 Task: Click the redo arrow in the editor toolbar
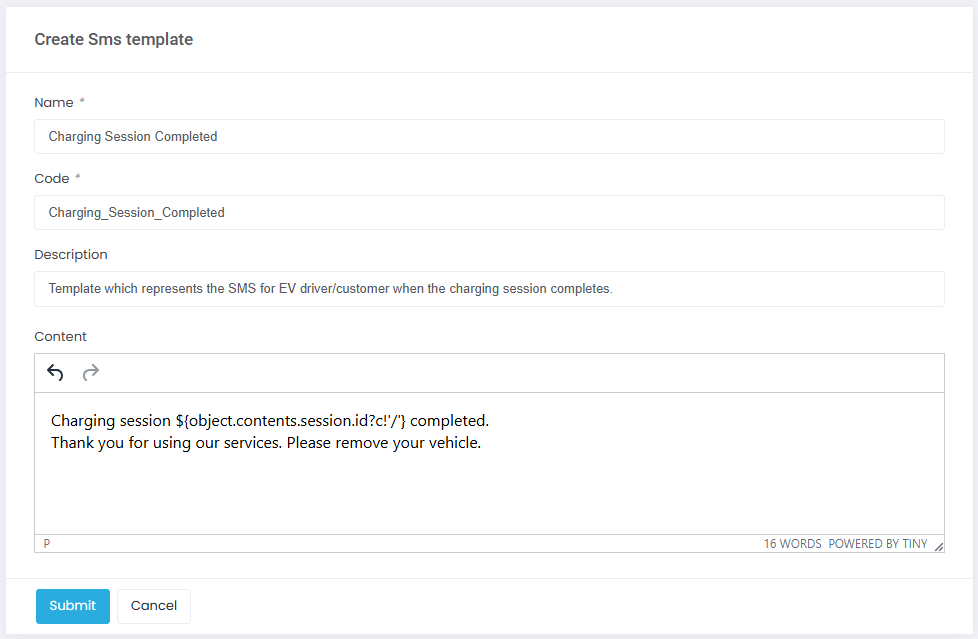click(91, 373)
